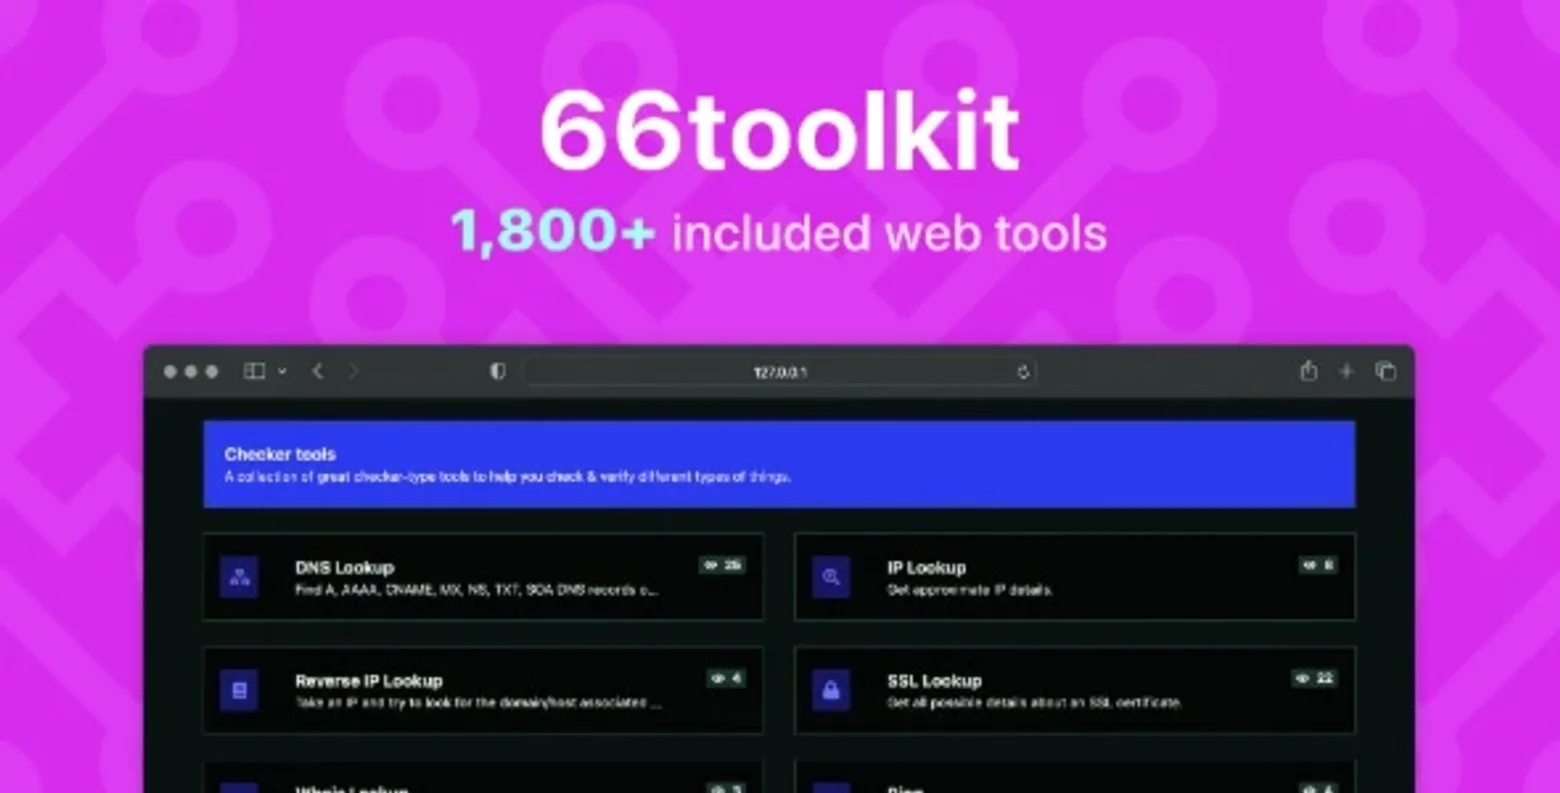Click the "included web tools" tagline
Image resolution: width=1560 pixels, height=793 pixels.
point(889,232)
